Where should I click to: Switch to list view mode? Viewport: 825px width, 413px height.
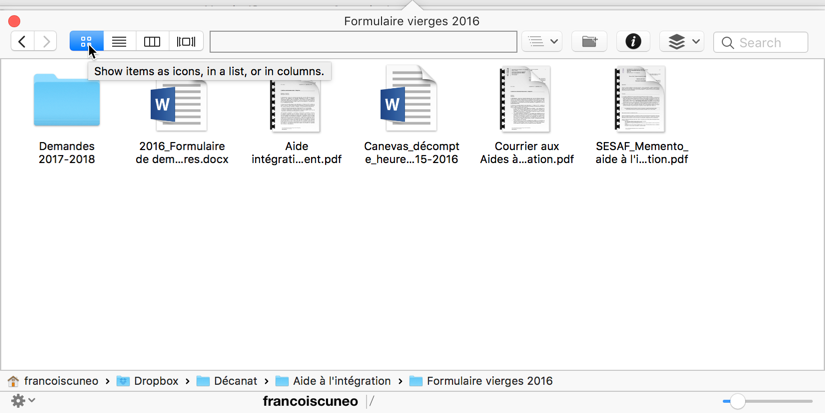[119, 42]
